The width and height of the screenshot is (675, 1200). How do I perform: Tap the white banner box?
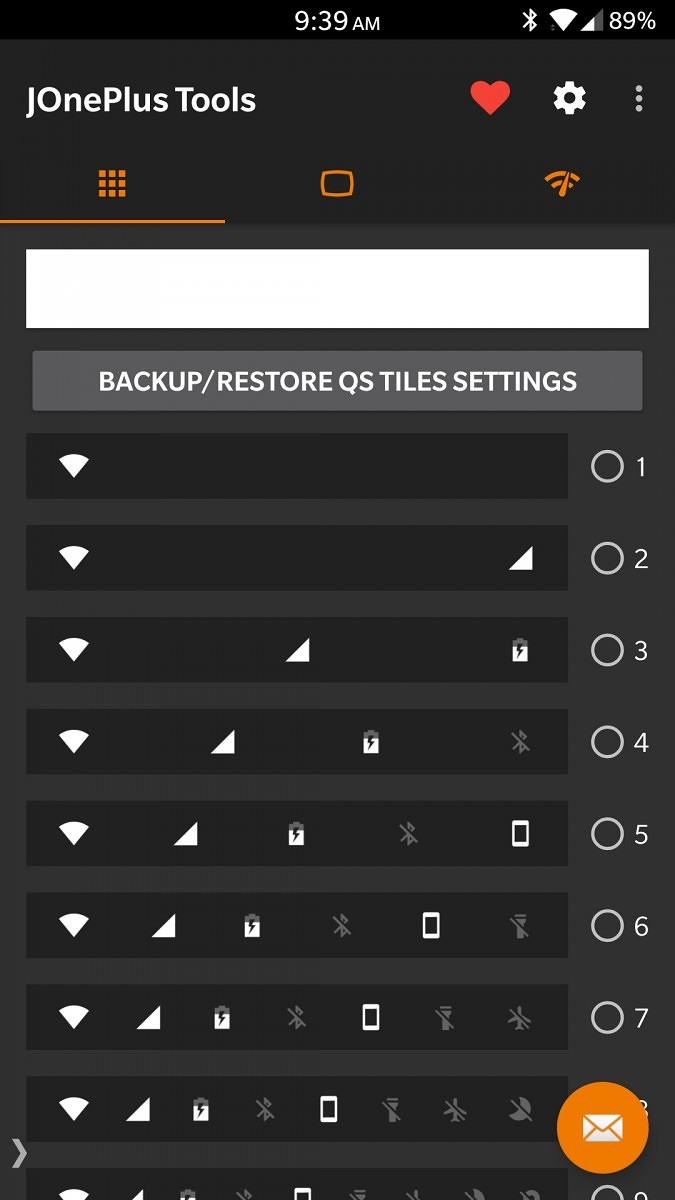(x=337, y=289)
